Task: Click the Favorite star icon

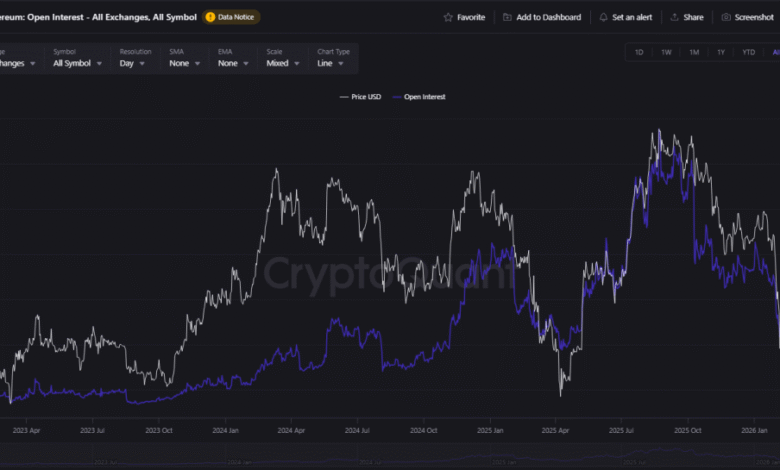Action: 449,17
